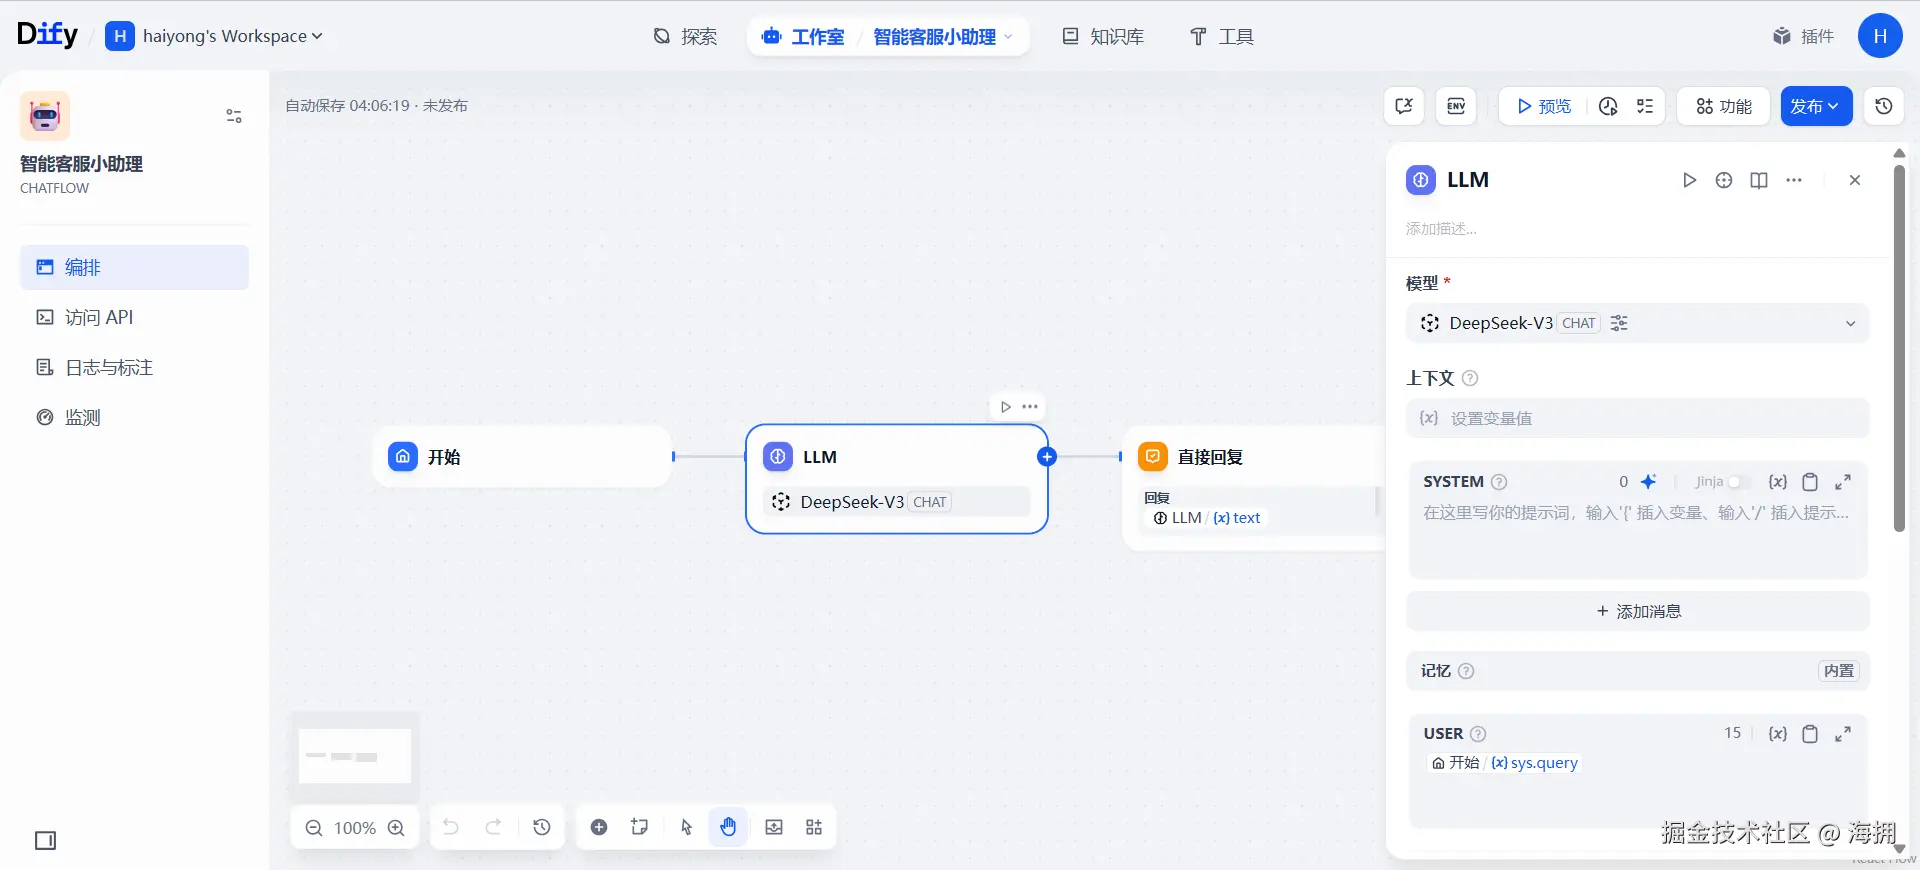This screenshot has height=870, width=1920.
Task: Open the 工具 tab
Action: coord(1221,37)
